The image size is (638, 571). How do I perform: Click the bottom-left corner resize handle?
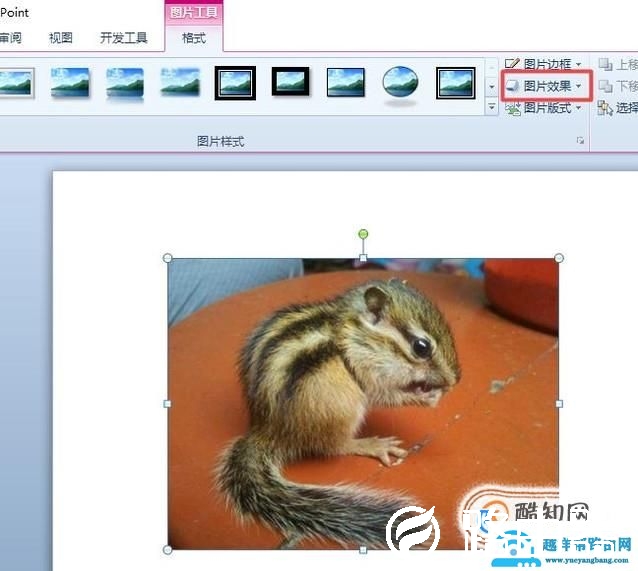[x=167, y=550]
